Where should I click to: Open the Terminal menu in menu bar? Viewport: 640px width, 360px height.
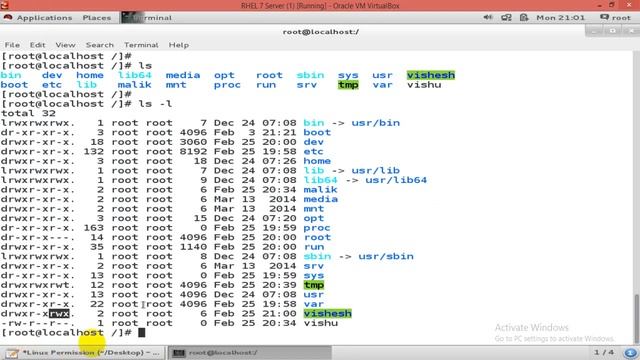coord(141,45)
